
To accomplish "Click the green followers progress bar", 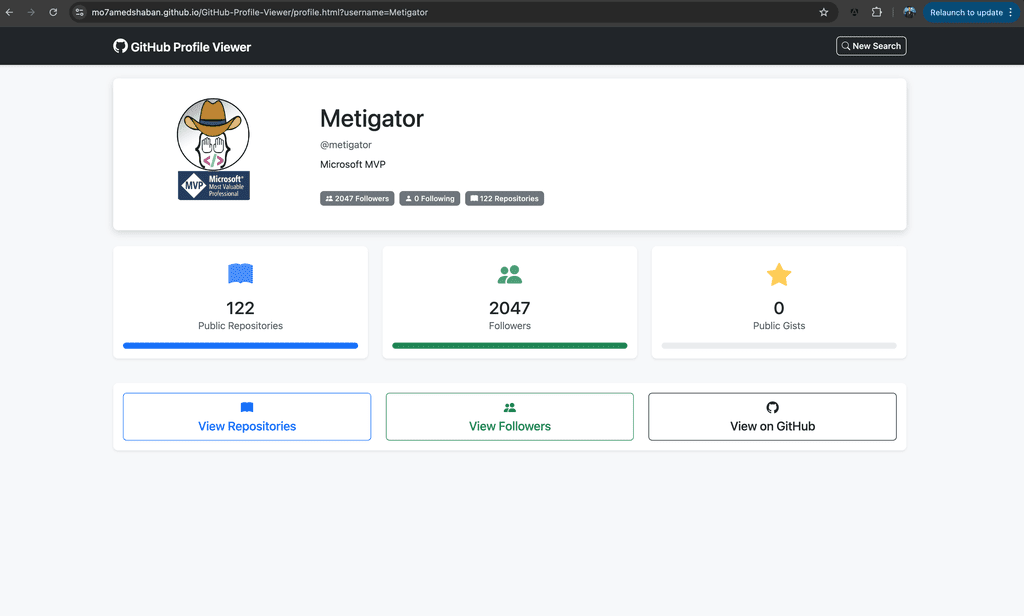I will click(x=509, y=346).
